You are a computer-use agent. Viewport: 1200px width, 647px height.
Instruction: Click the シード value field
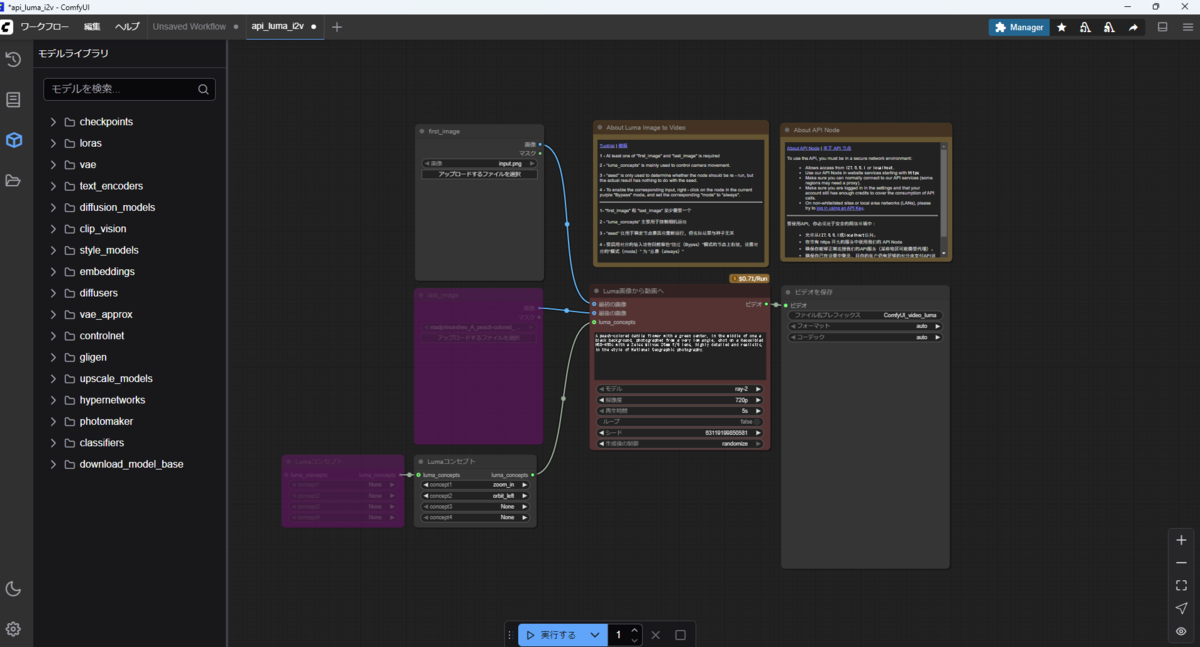[679, 433]
